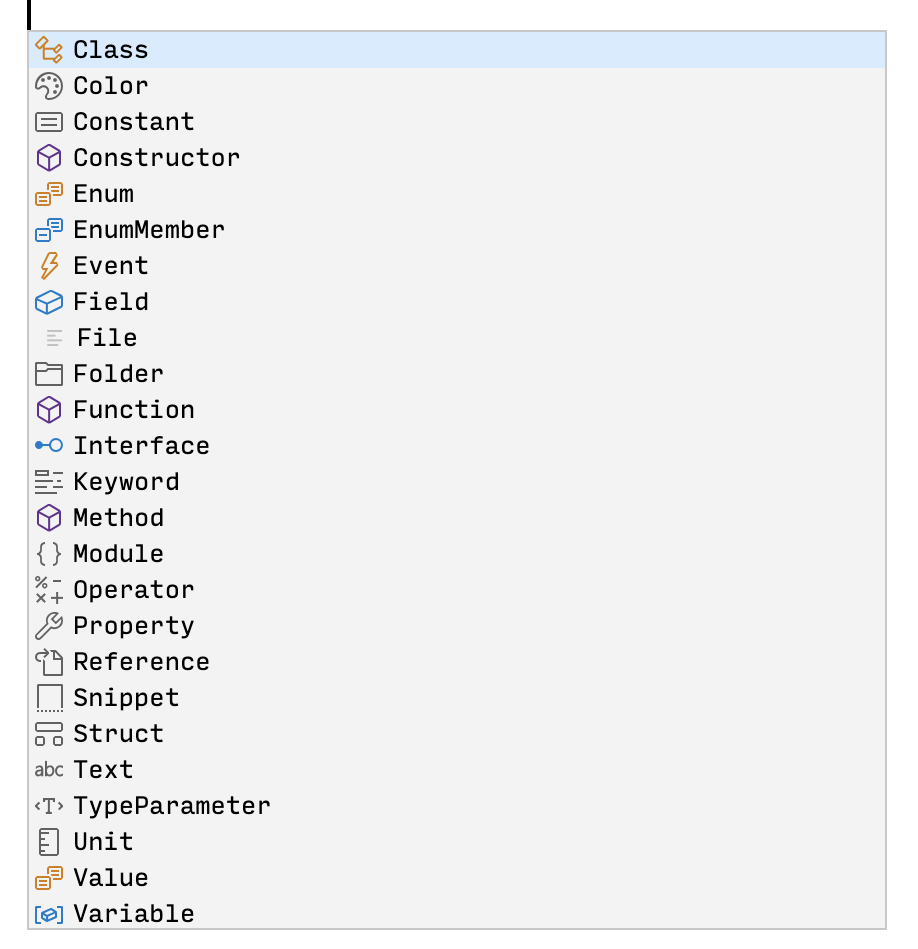This screenshot has width=918, height=949.
Task: Select the Struct entry
Action: point(117,733)
